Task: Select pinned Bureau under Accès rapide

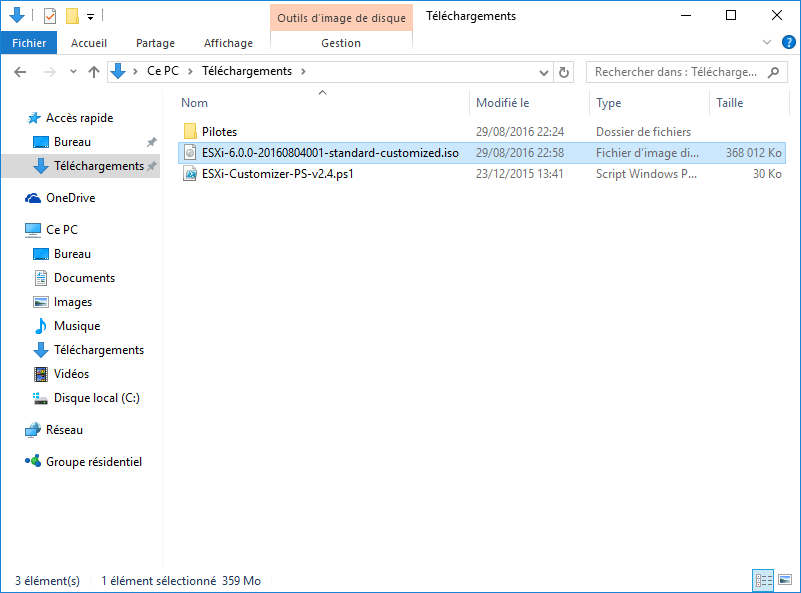Action: pyautogui.click(x=72, y=142)
